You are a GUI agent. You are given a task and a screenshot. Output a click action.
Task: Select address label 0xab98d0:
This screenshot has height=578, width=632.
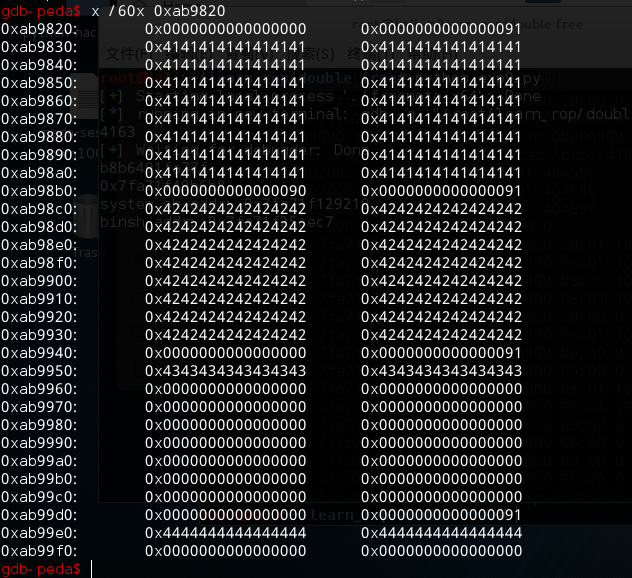[x=39, y=227]
